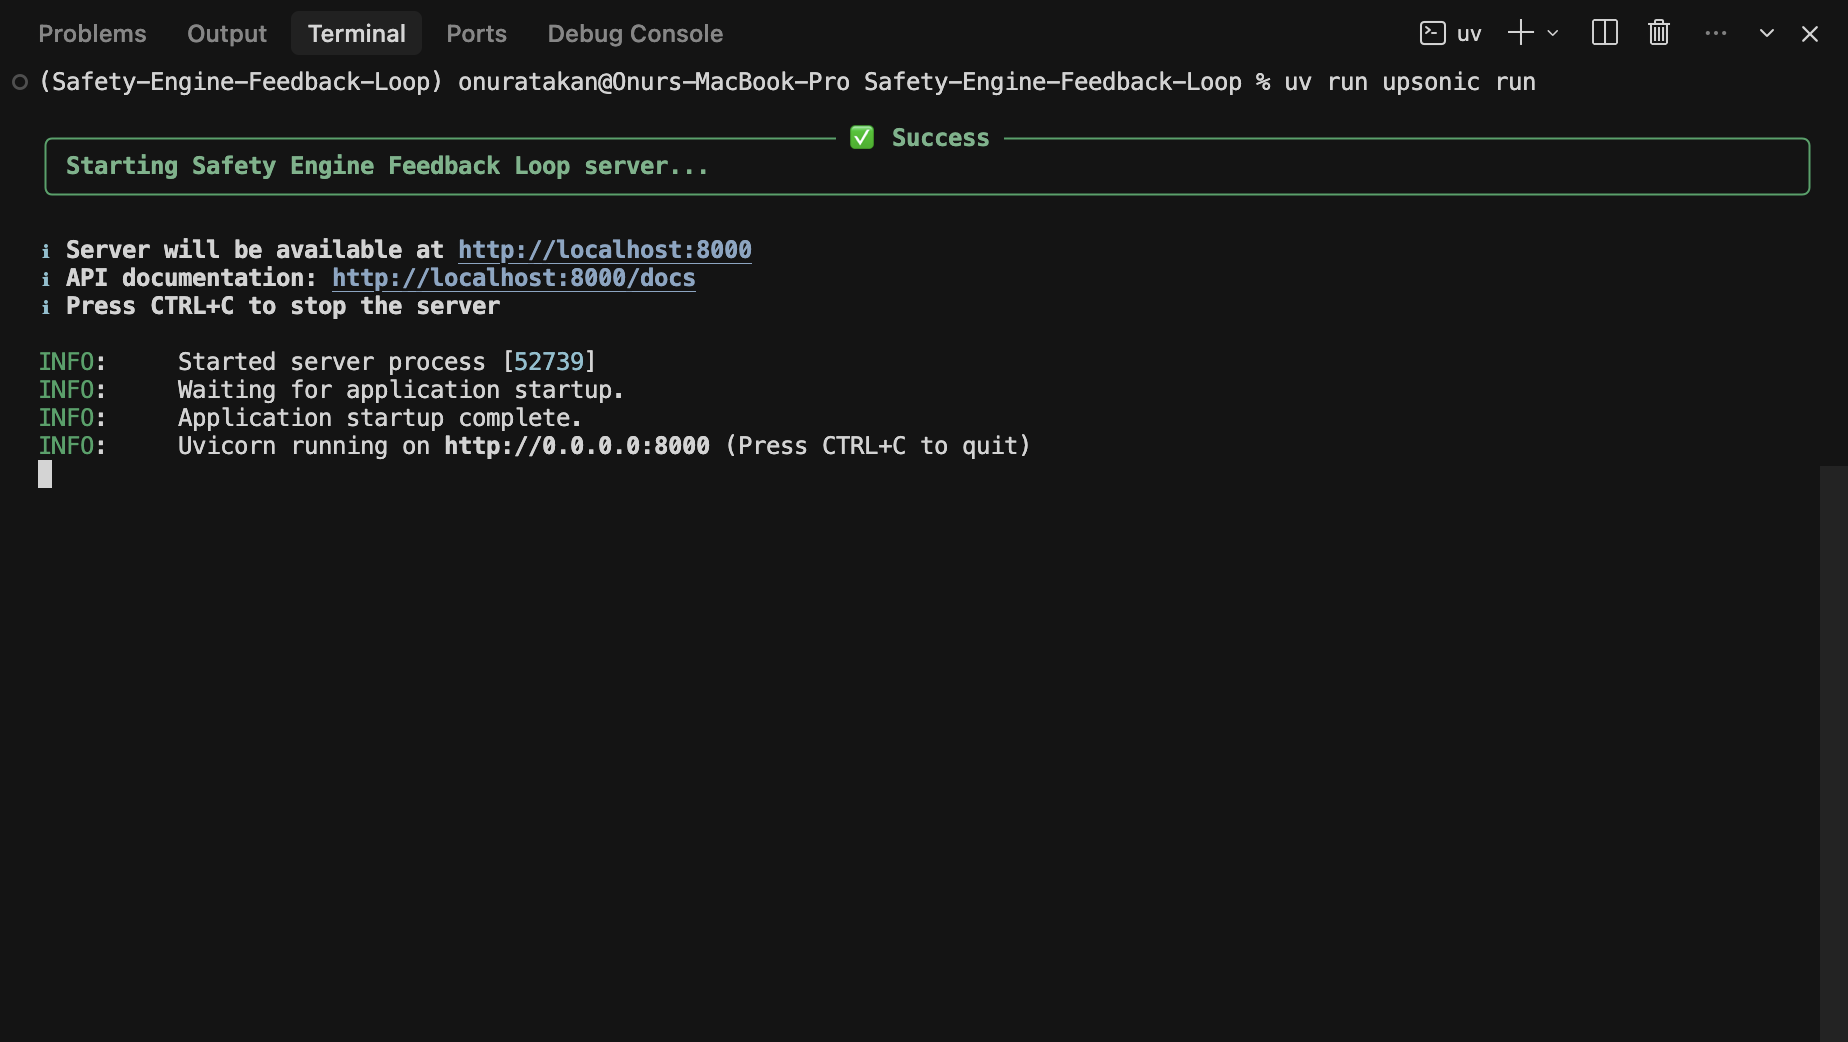This screenshot has width=1848, height=1042.
Task: Click 'Waiting for application startup.' line
Action: [x=401, y=390]
